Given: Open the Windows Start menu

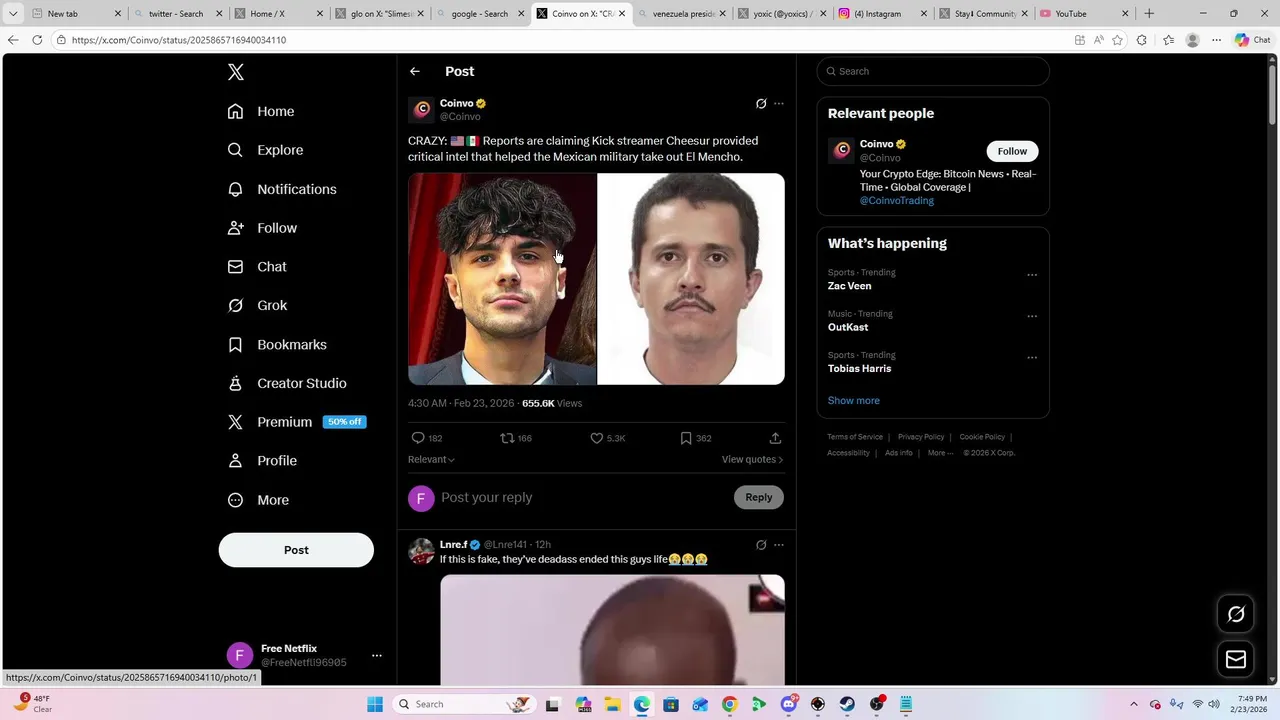Looking at the screenshot, I should click(375, 704).
